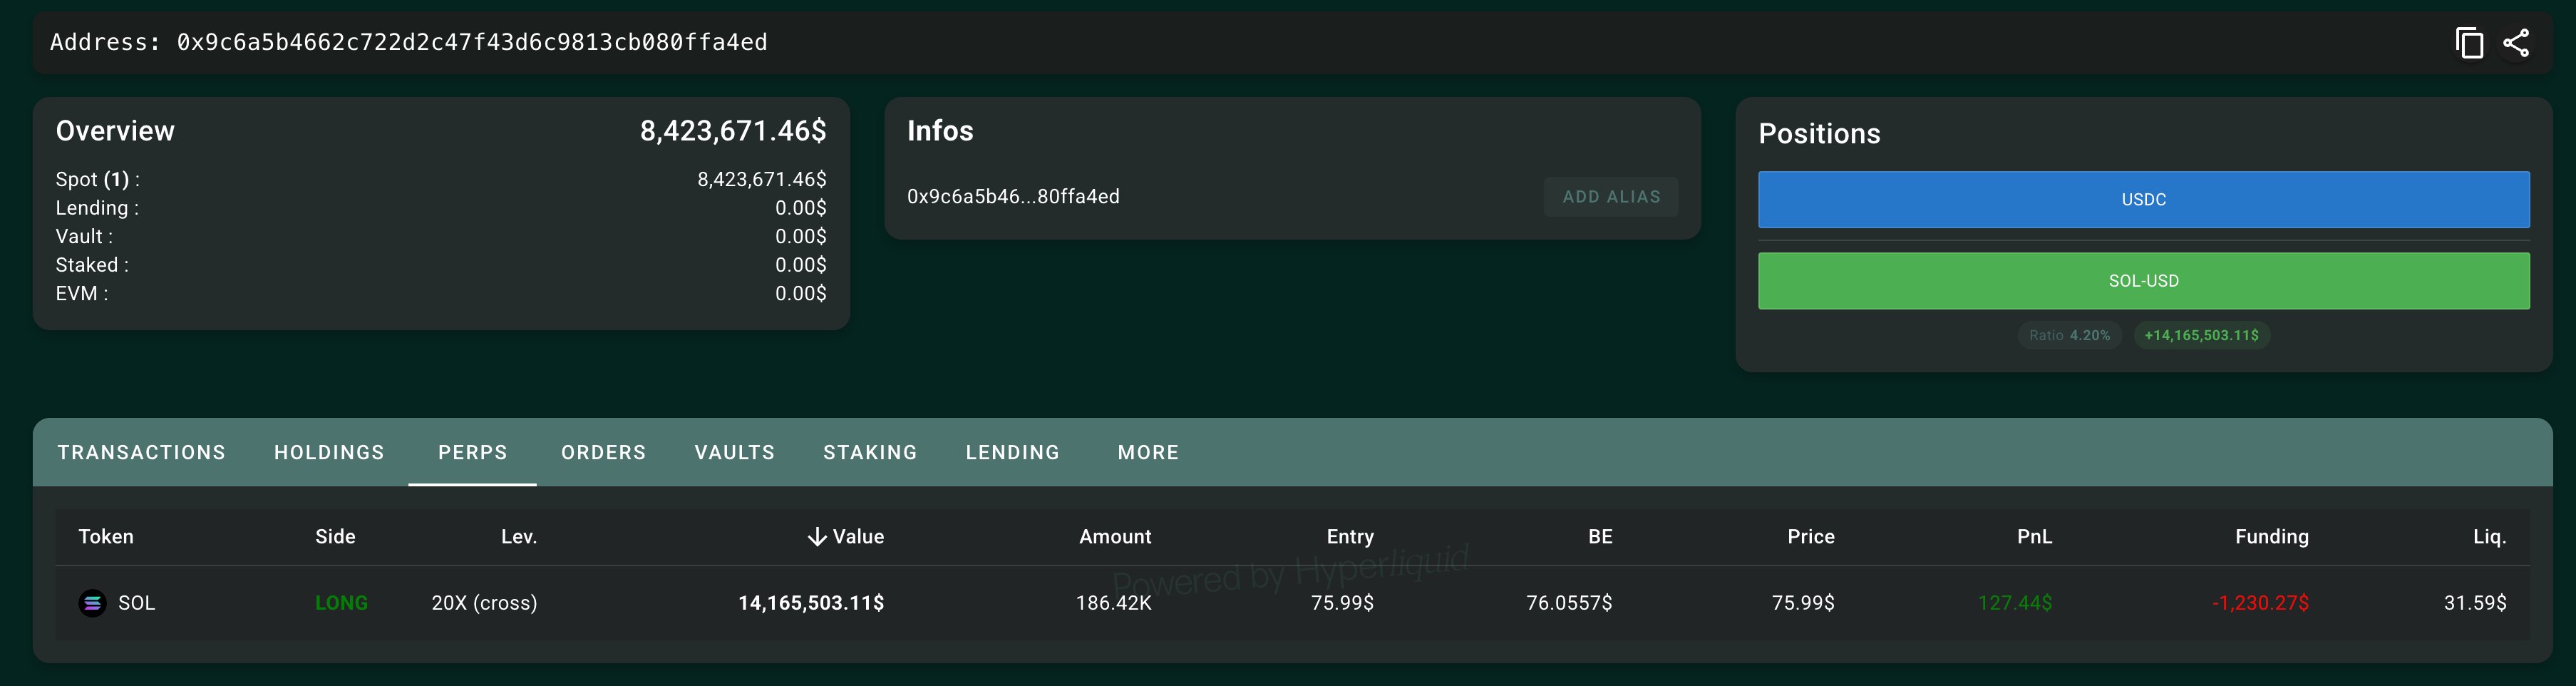Click the green SOL-USD position bar
Screen dimensions: 2576x686
point(2143,281)
